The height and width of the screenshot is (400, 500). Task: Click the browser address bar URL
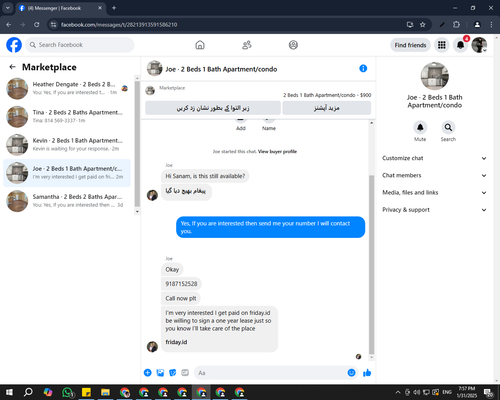tap(119, 25)
